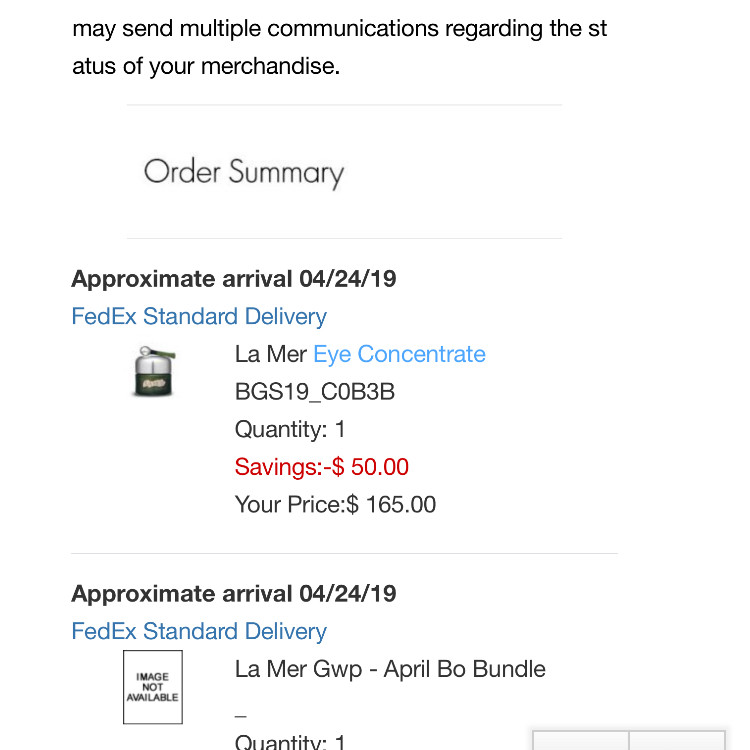Click the 'La Mer' brand text before Eye Concentrate
Viewport: 750px width, 750px height.
tap(271, 354)
